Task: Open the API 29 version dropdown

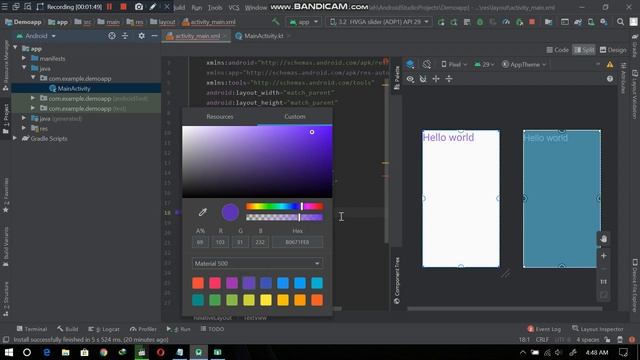Action: click(484, 64)
